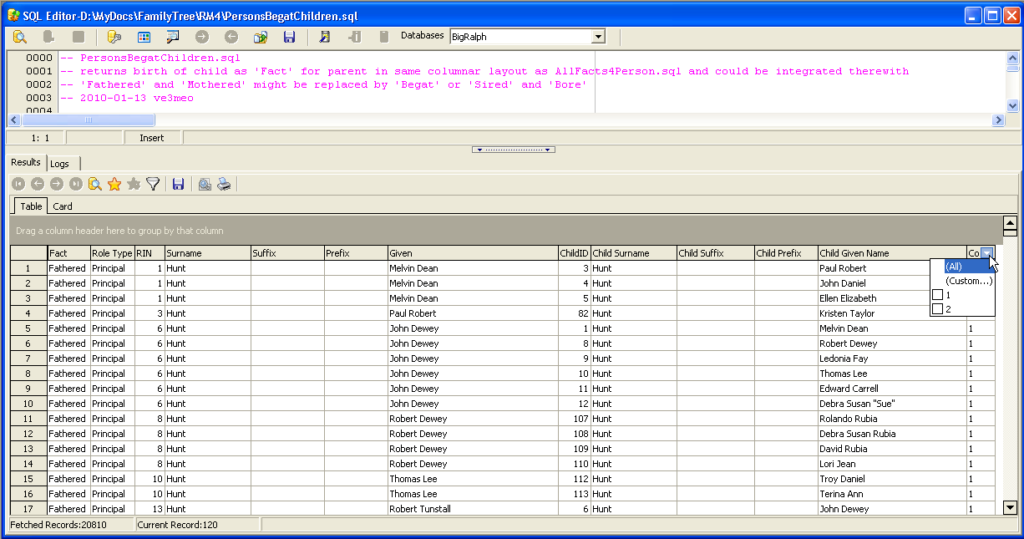Click the color grid table icon
Viewport: 1024px width, 539px height.
coord(144,37)
